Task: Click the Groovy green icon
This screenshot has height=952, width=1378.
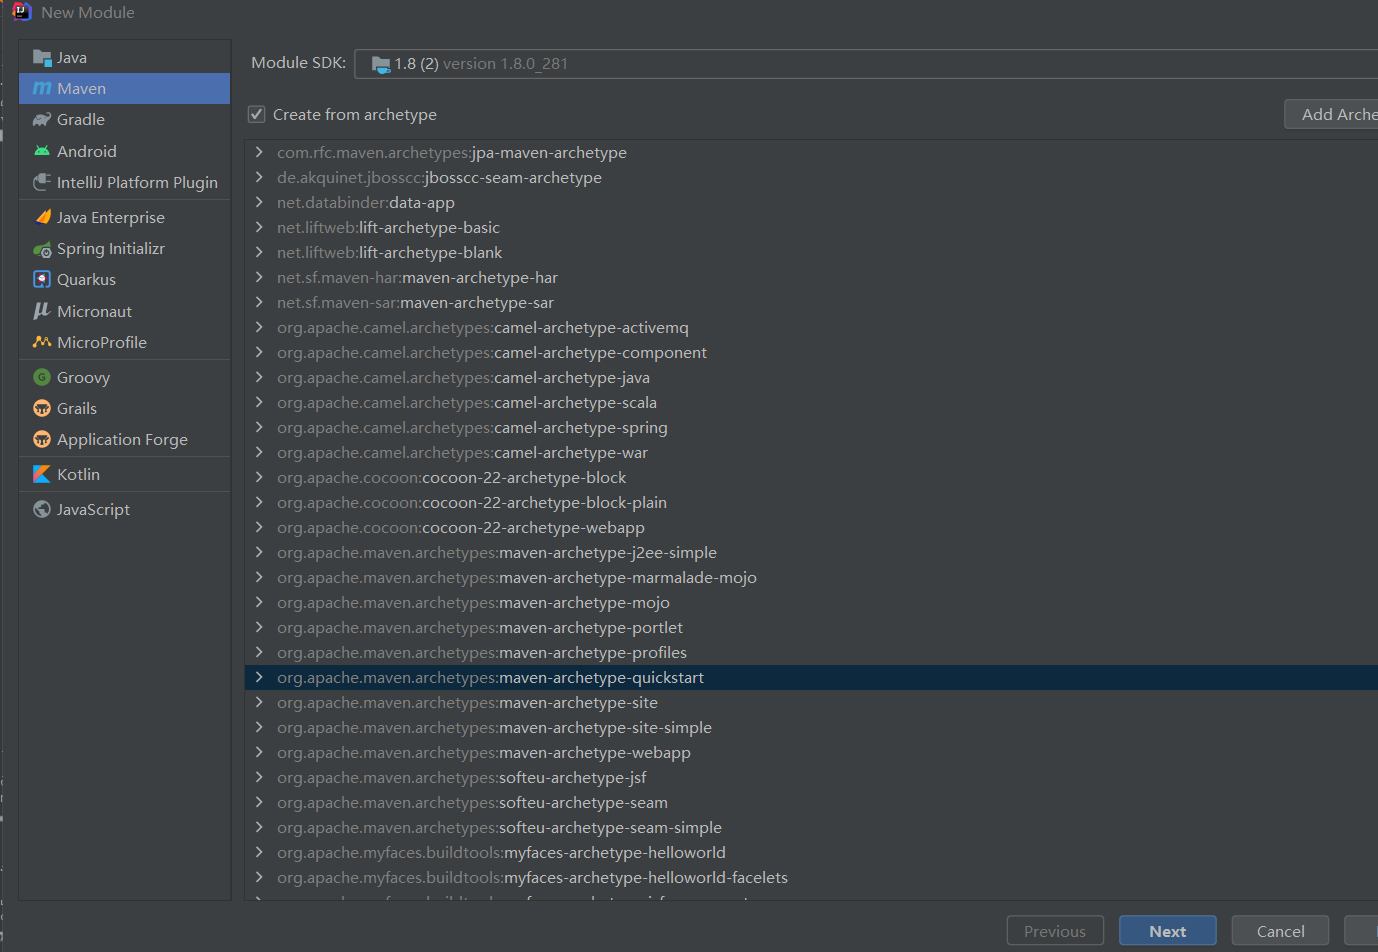Action: (x=42, y=377)
